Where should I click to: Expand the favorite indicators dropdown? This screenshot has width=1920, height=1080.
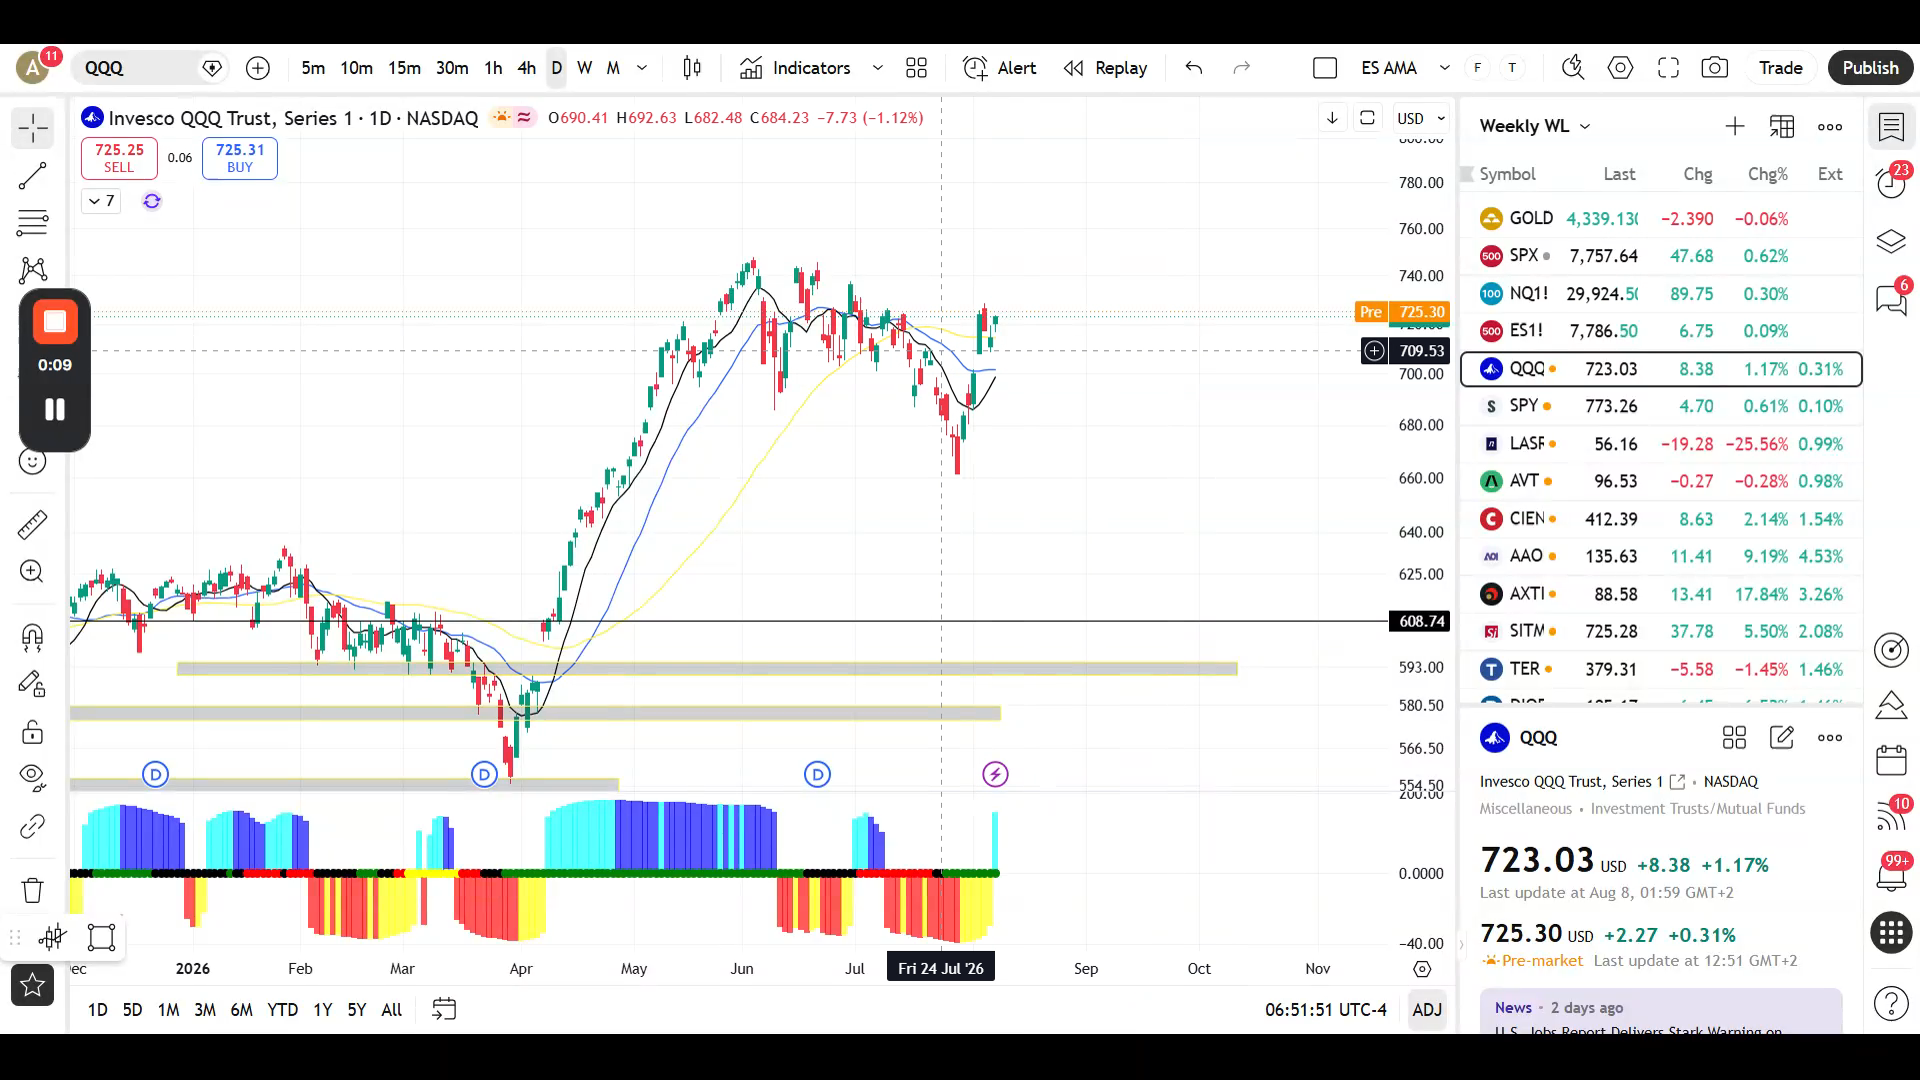point(878,68)
